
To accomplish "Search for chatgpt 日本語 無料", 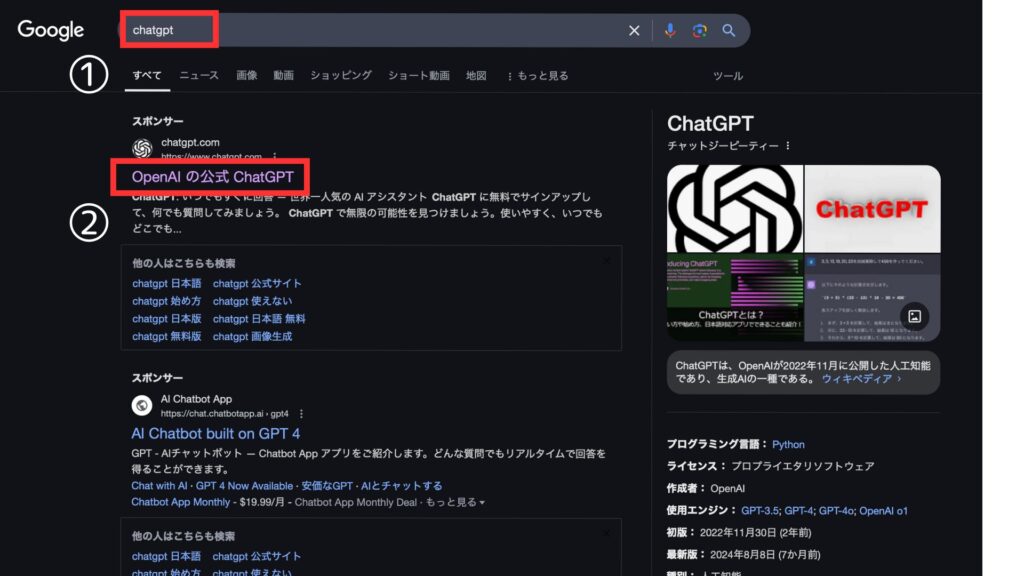I will [259, 319].
